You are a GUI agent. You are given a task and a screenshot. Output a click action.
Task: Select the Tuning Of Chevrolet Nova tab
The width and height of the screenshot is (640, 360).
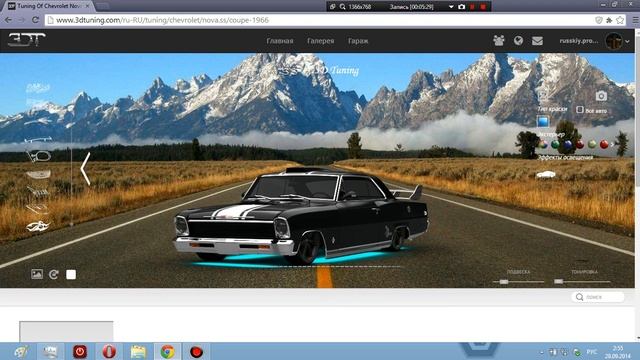click(x=48, y=6)
